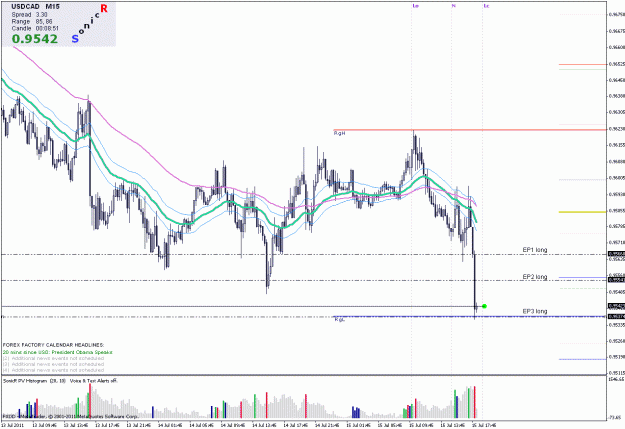Select the purple Lc session marker at top
The width and height of the screenshot is (625, 429).
486,6
